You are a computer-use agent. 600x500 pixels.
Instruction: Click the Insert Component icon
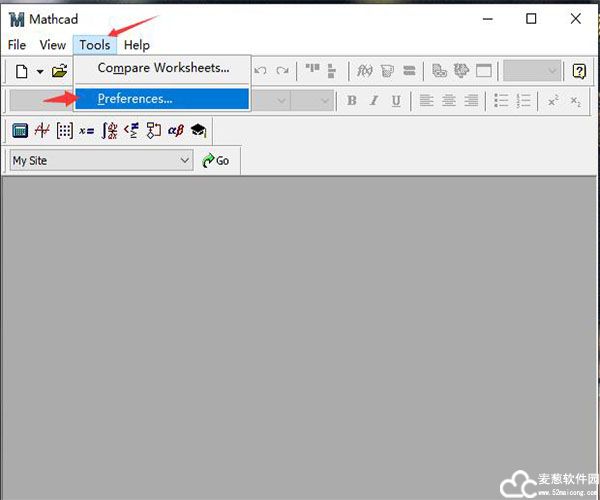click(461, 71)
